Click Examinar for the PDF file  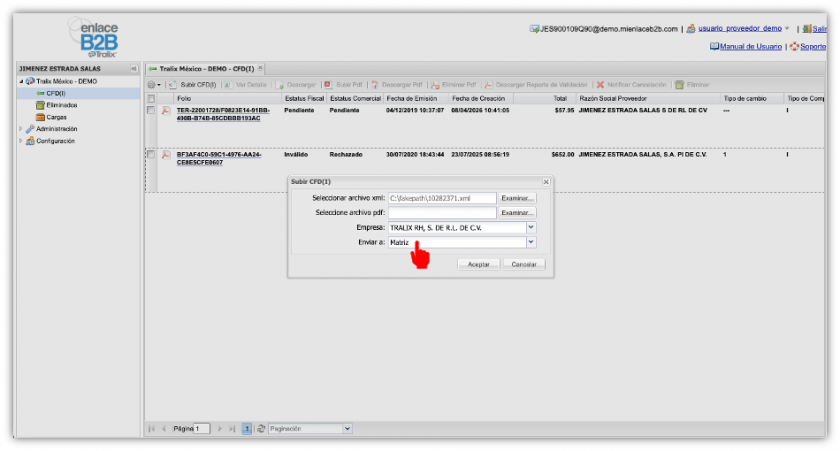pyautogui.click(x=518, y=213)
